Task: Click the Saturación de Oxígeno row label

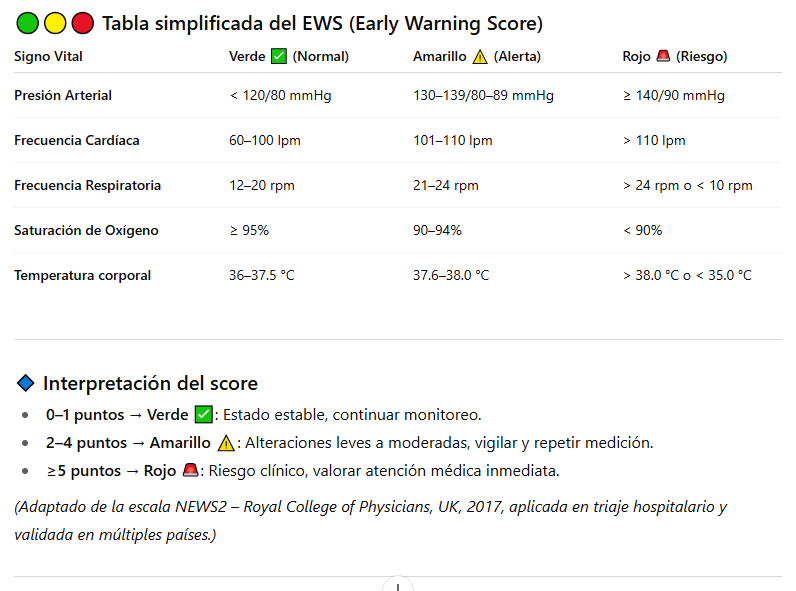Action: [x=86, y=231]
